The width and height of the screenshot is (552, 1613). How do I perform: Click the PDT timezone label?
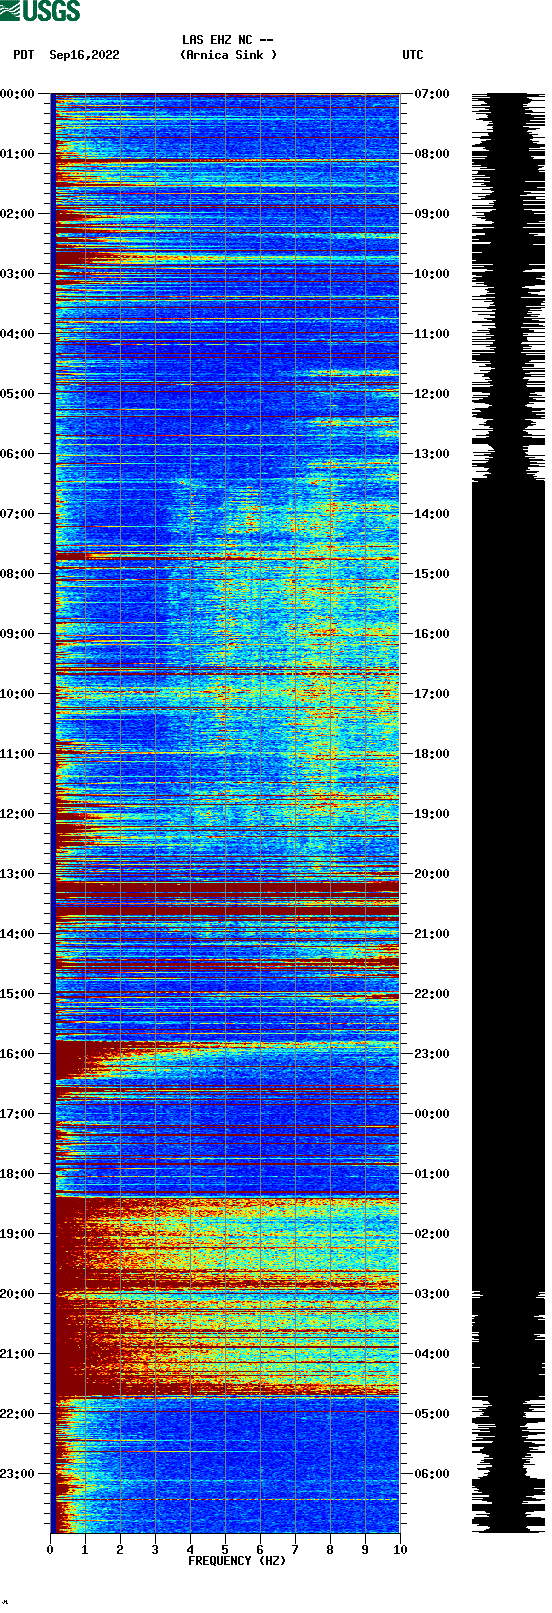click(x=24, y=55)
